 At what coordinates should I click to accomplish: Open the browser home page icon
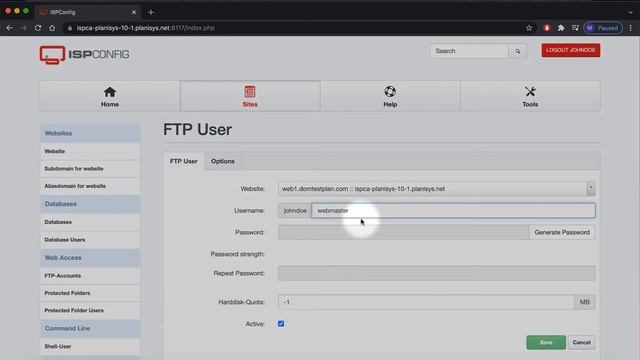click(x=52, y=28)
